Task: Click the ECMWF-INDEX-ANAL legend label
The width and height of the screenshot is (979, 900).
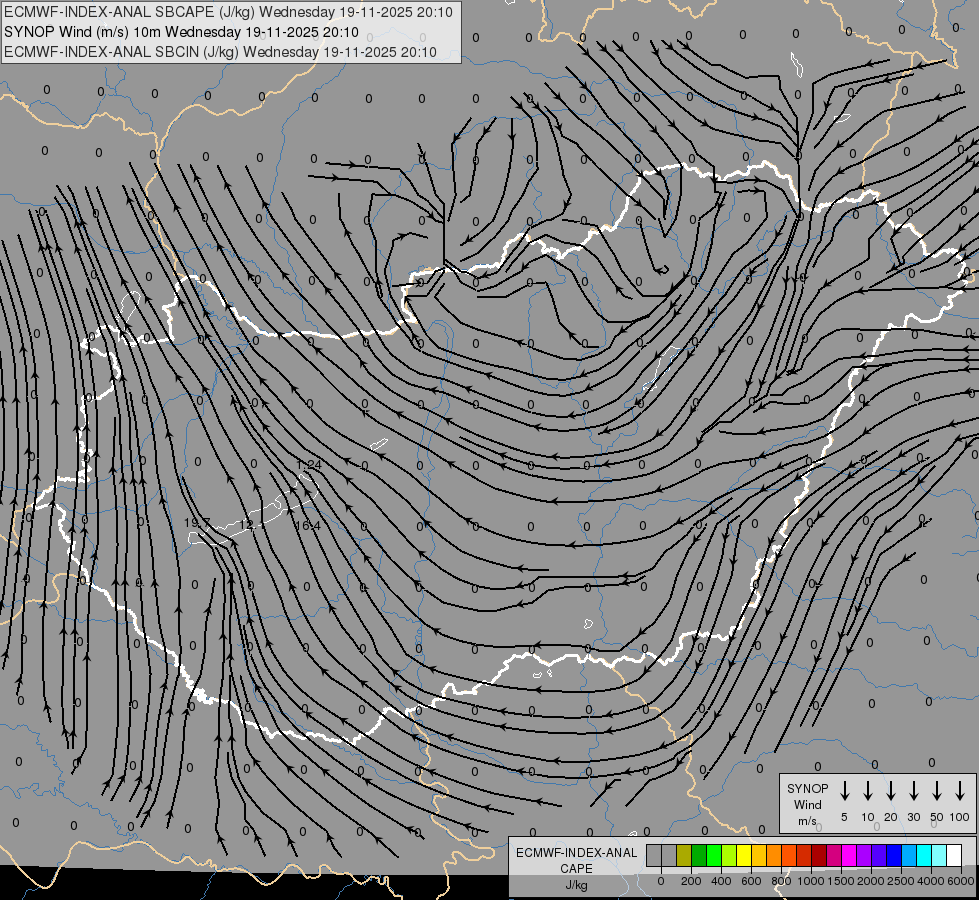Action: coord(576,853)
